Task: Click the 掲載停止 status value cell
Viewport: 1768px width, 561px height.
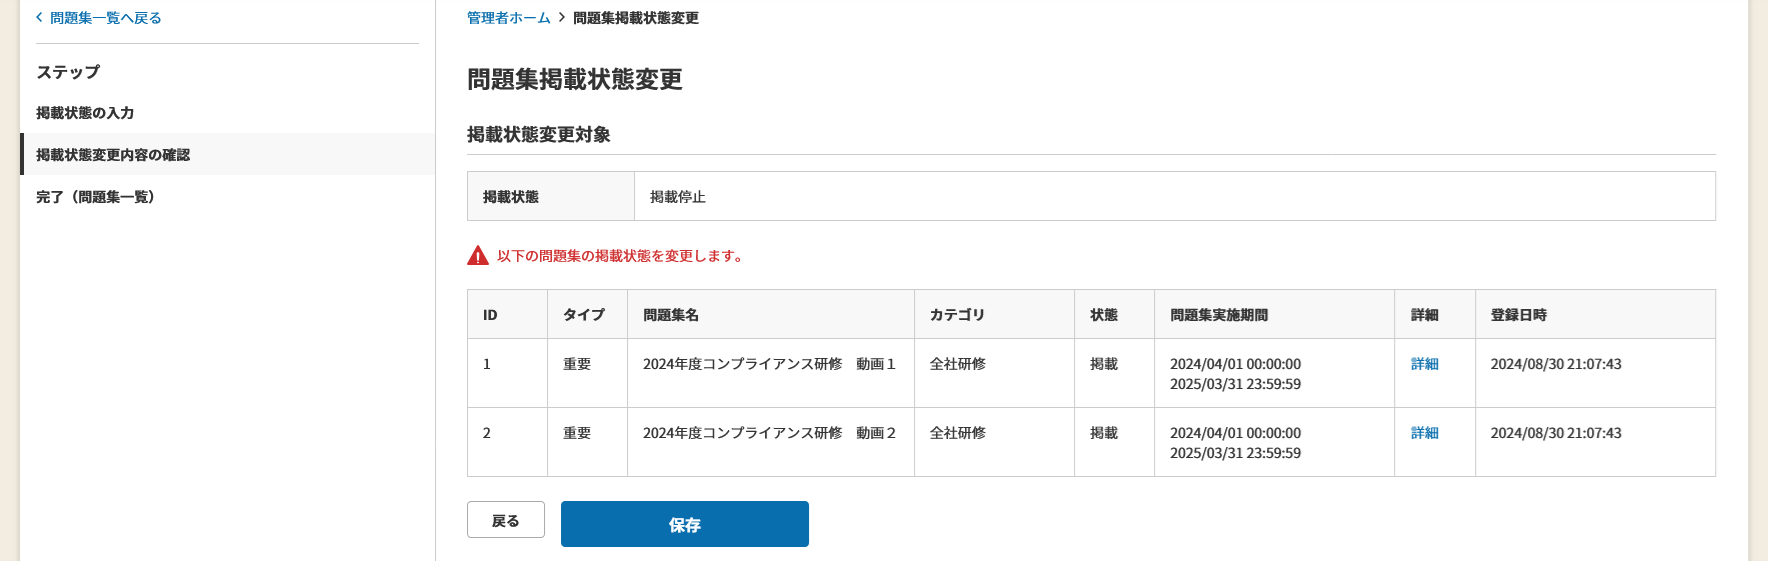Action: tap(1175, 196)
